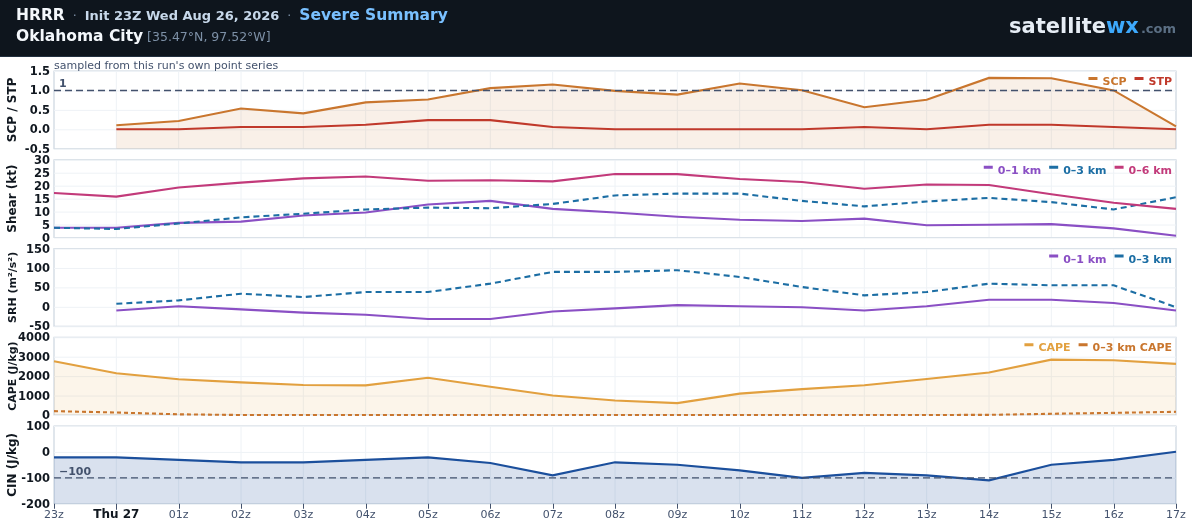Toggle the 0–3 km SRH legend item
The image size is (1192, 518).
(x=1143, y=259)
